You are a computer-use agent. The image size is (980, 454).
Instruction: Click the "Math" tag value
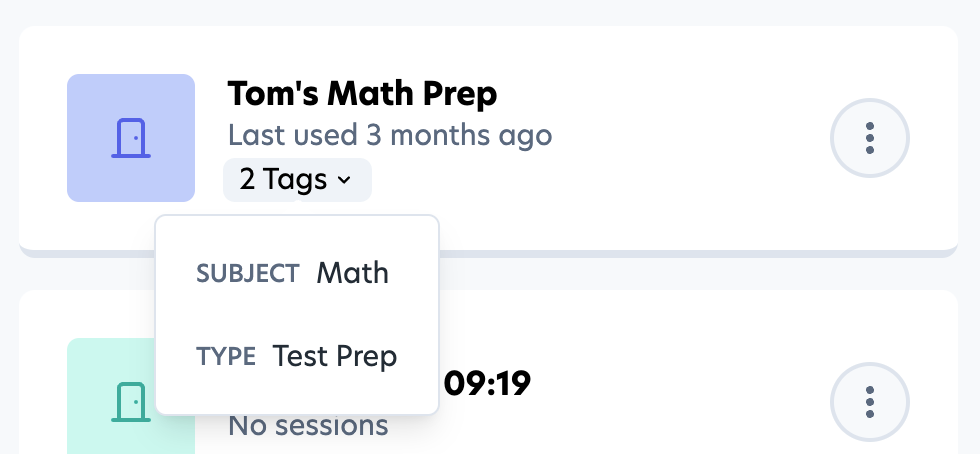pos(352,273)
